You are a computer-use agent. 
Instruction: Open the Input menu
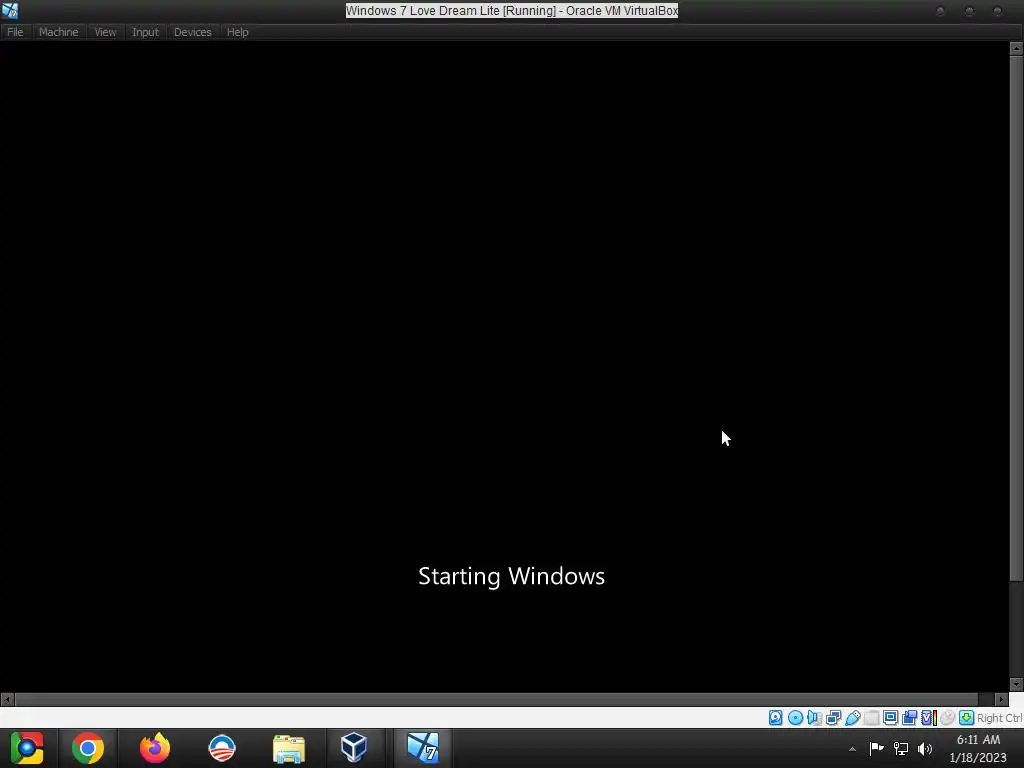pos(145,32)
